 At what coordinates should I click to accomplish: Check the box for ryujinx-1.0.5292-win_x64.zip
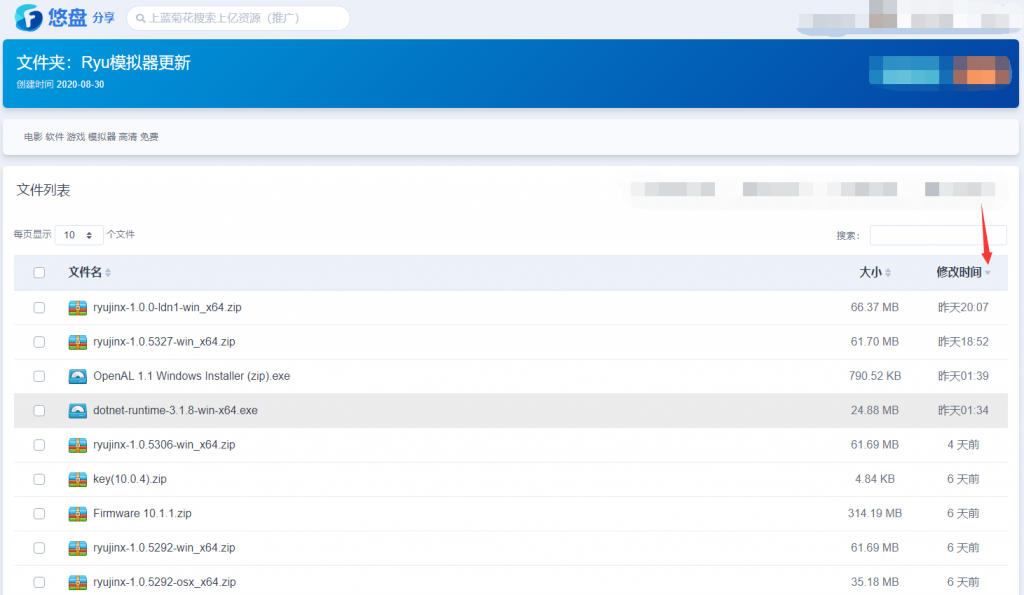coord(39,548)
